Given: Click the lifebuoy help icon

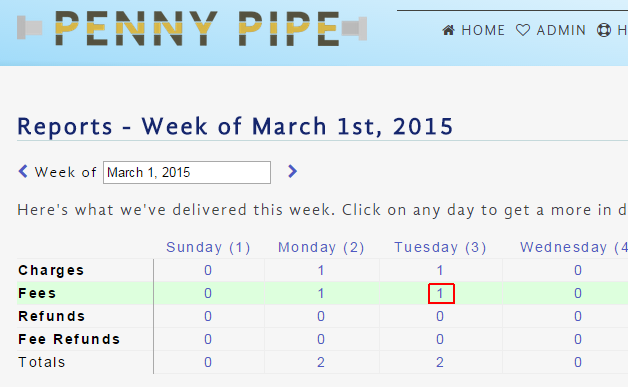Looking at the screenshot, I should pyautogui.click(x=604, y=30).
